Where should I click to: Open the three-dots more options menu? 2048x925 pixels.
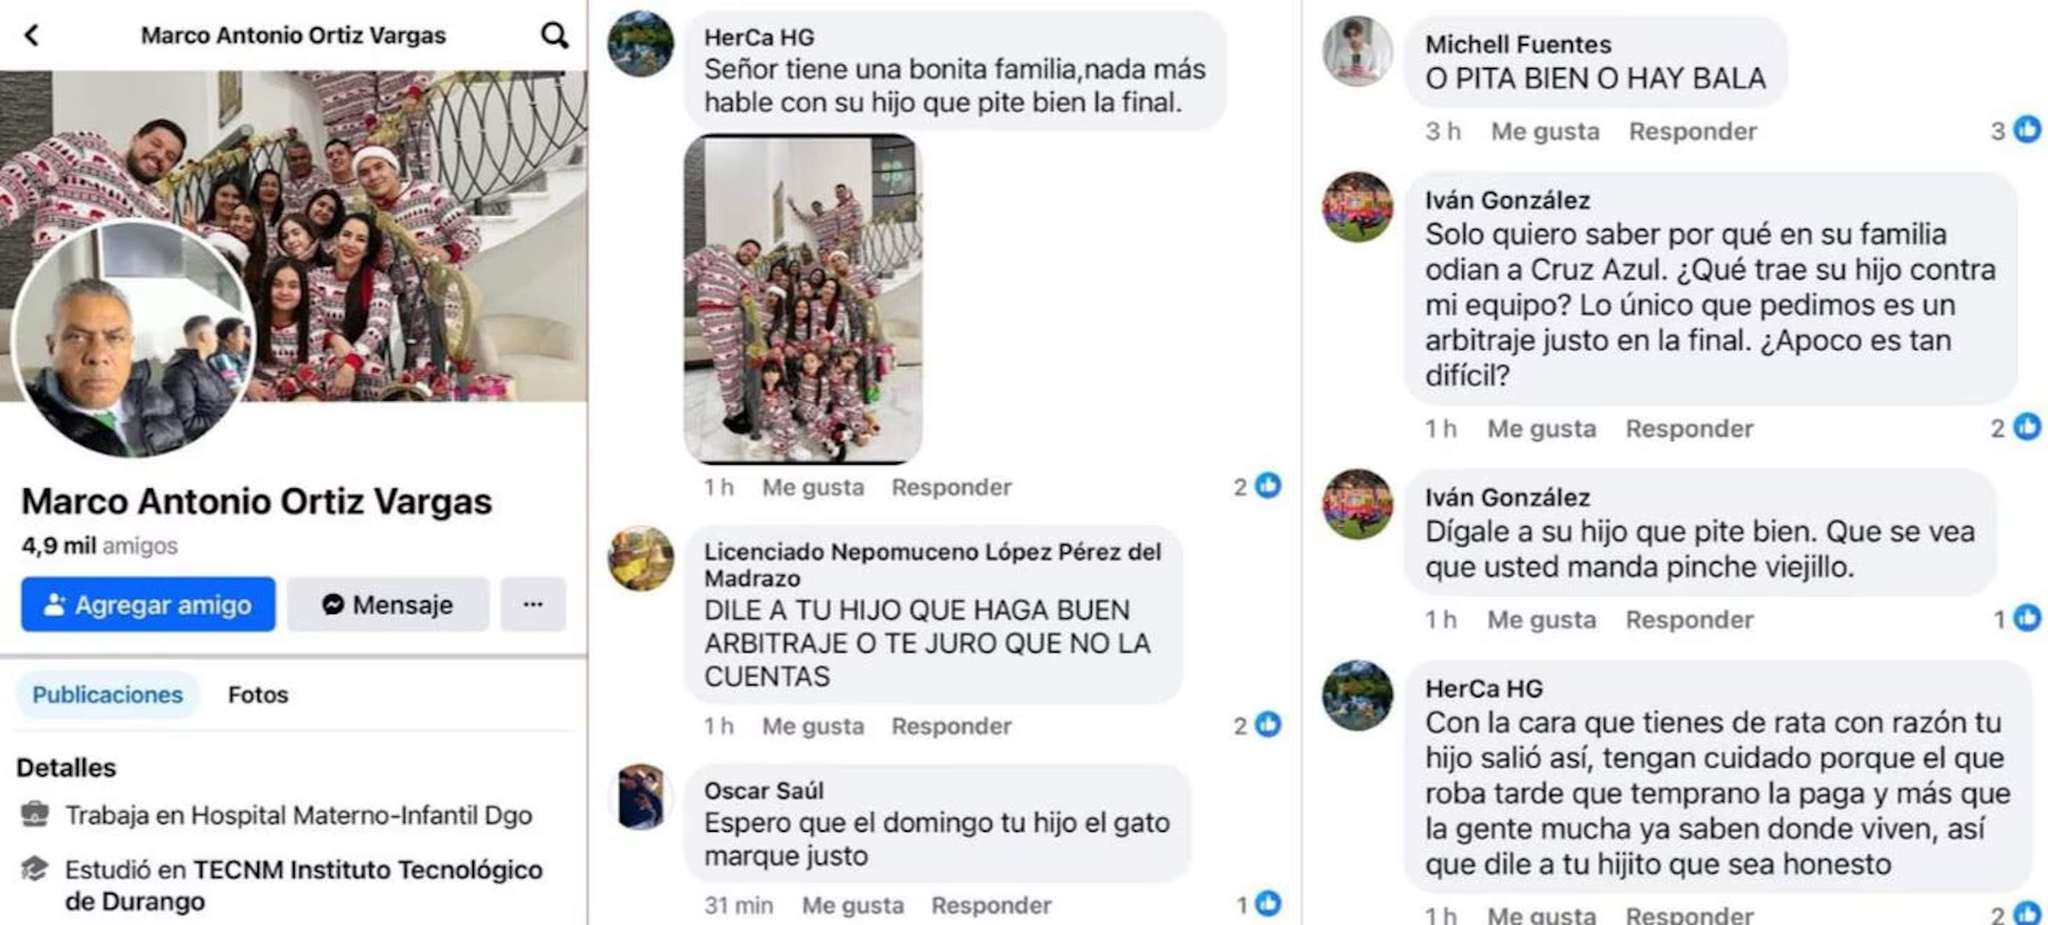pyautogui.click(x=533, y=604)
